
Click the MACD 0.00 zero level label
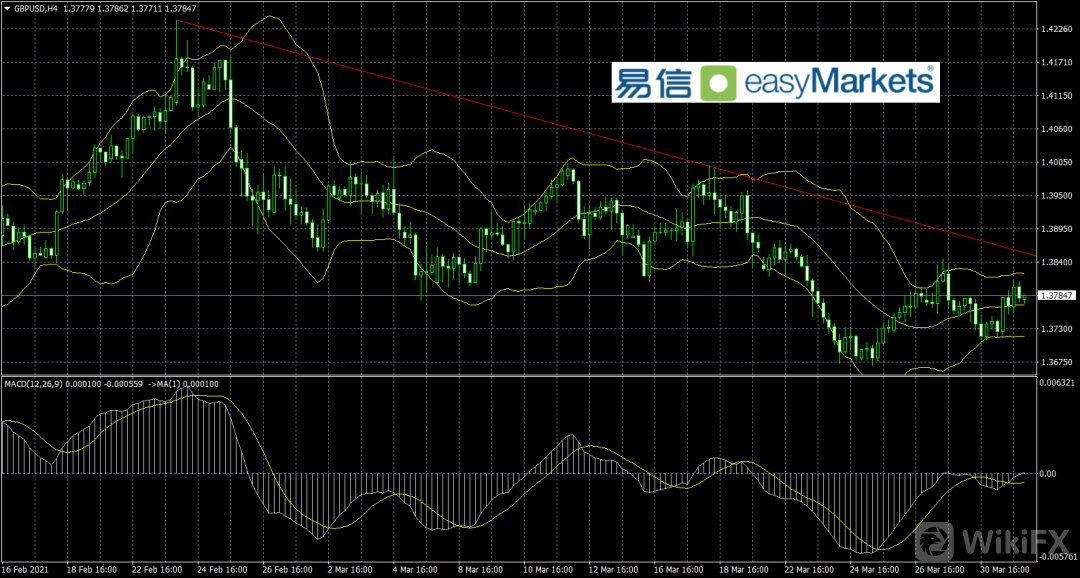tap(1050, 474)
